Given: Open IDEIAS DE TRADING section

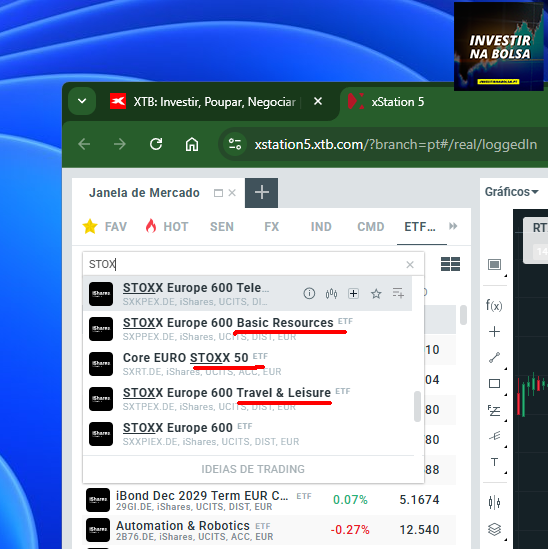Looking at the screenshot, I should (253, 469).
